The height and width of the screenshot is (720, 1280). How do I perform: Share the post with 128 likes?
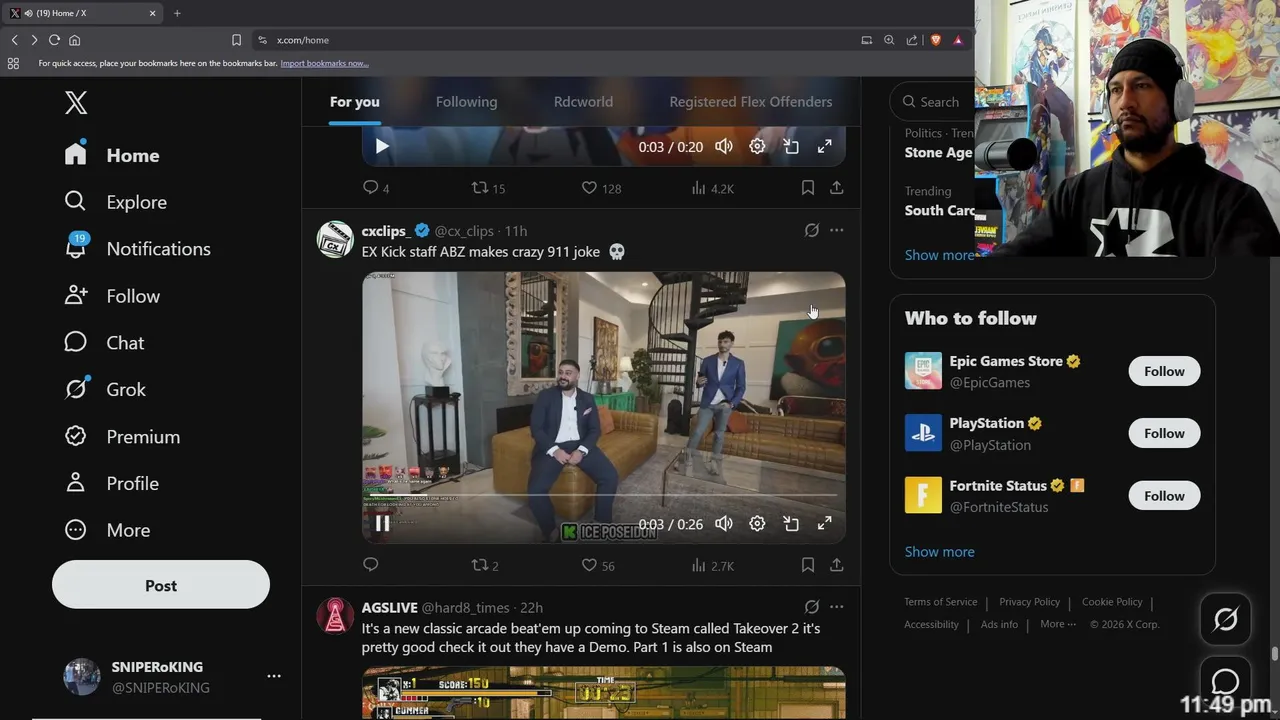pyautogui.click(x=837, y=188)
